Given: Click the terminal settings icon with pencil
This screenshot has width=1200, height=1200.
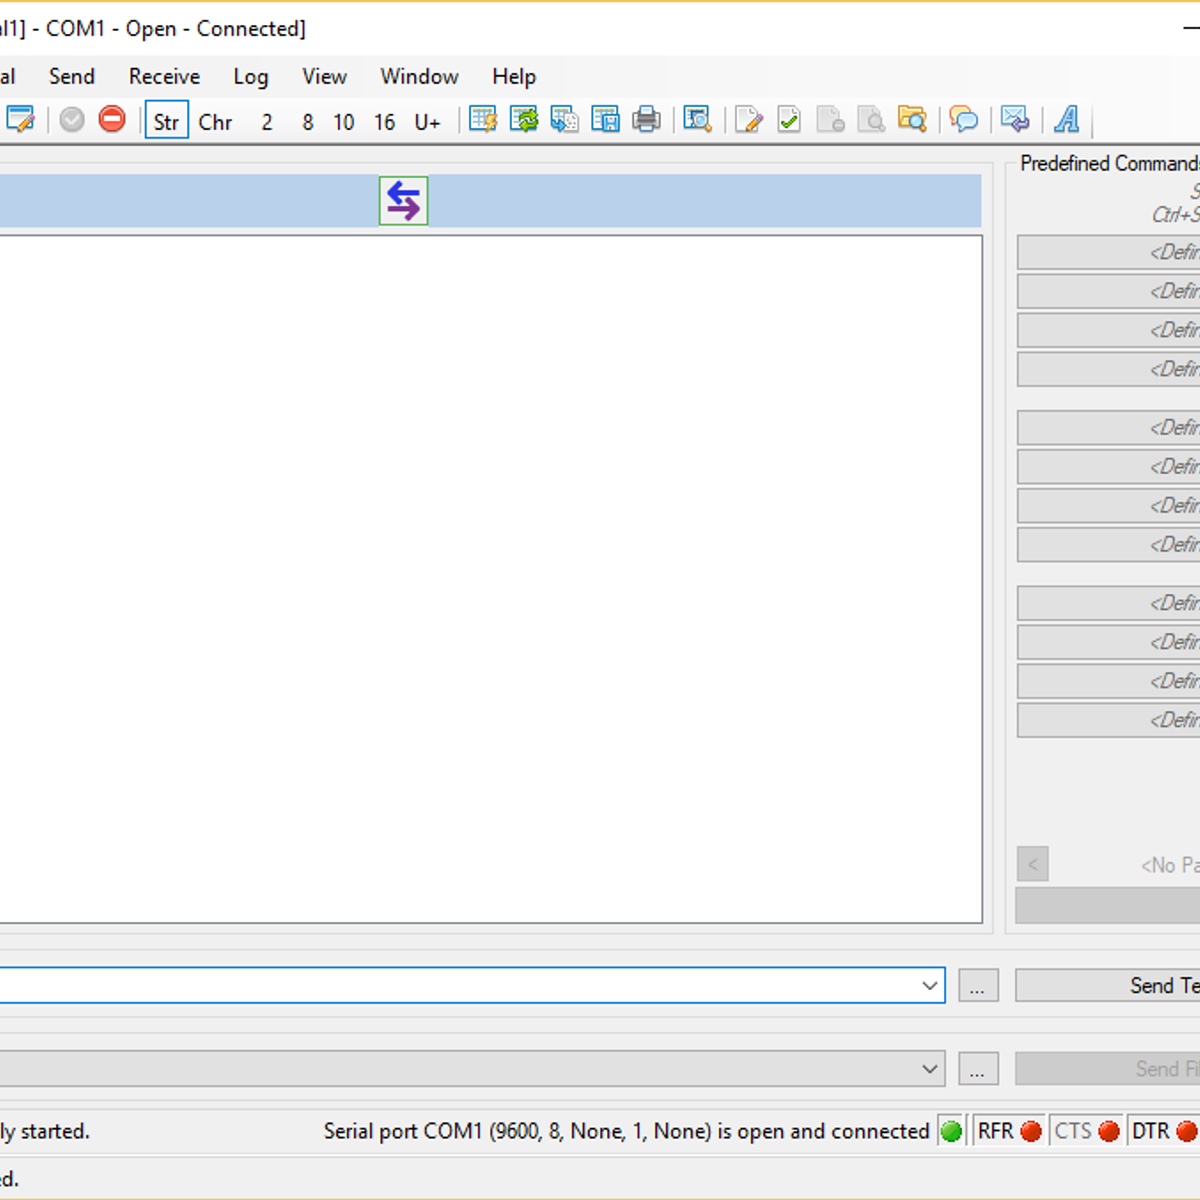Looking at the screenshot, I should tap(20, 120).
